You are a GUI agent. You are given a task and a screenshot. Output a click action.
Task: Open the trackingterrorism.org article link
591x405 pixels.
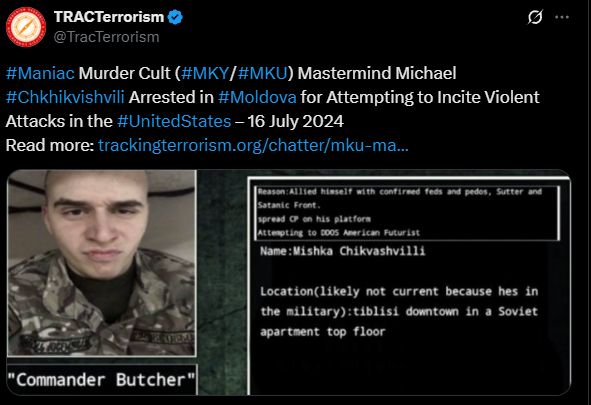[x=253, y=145]
